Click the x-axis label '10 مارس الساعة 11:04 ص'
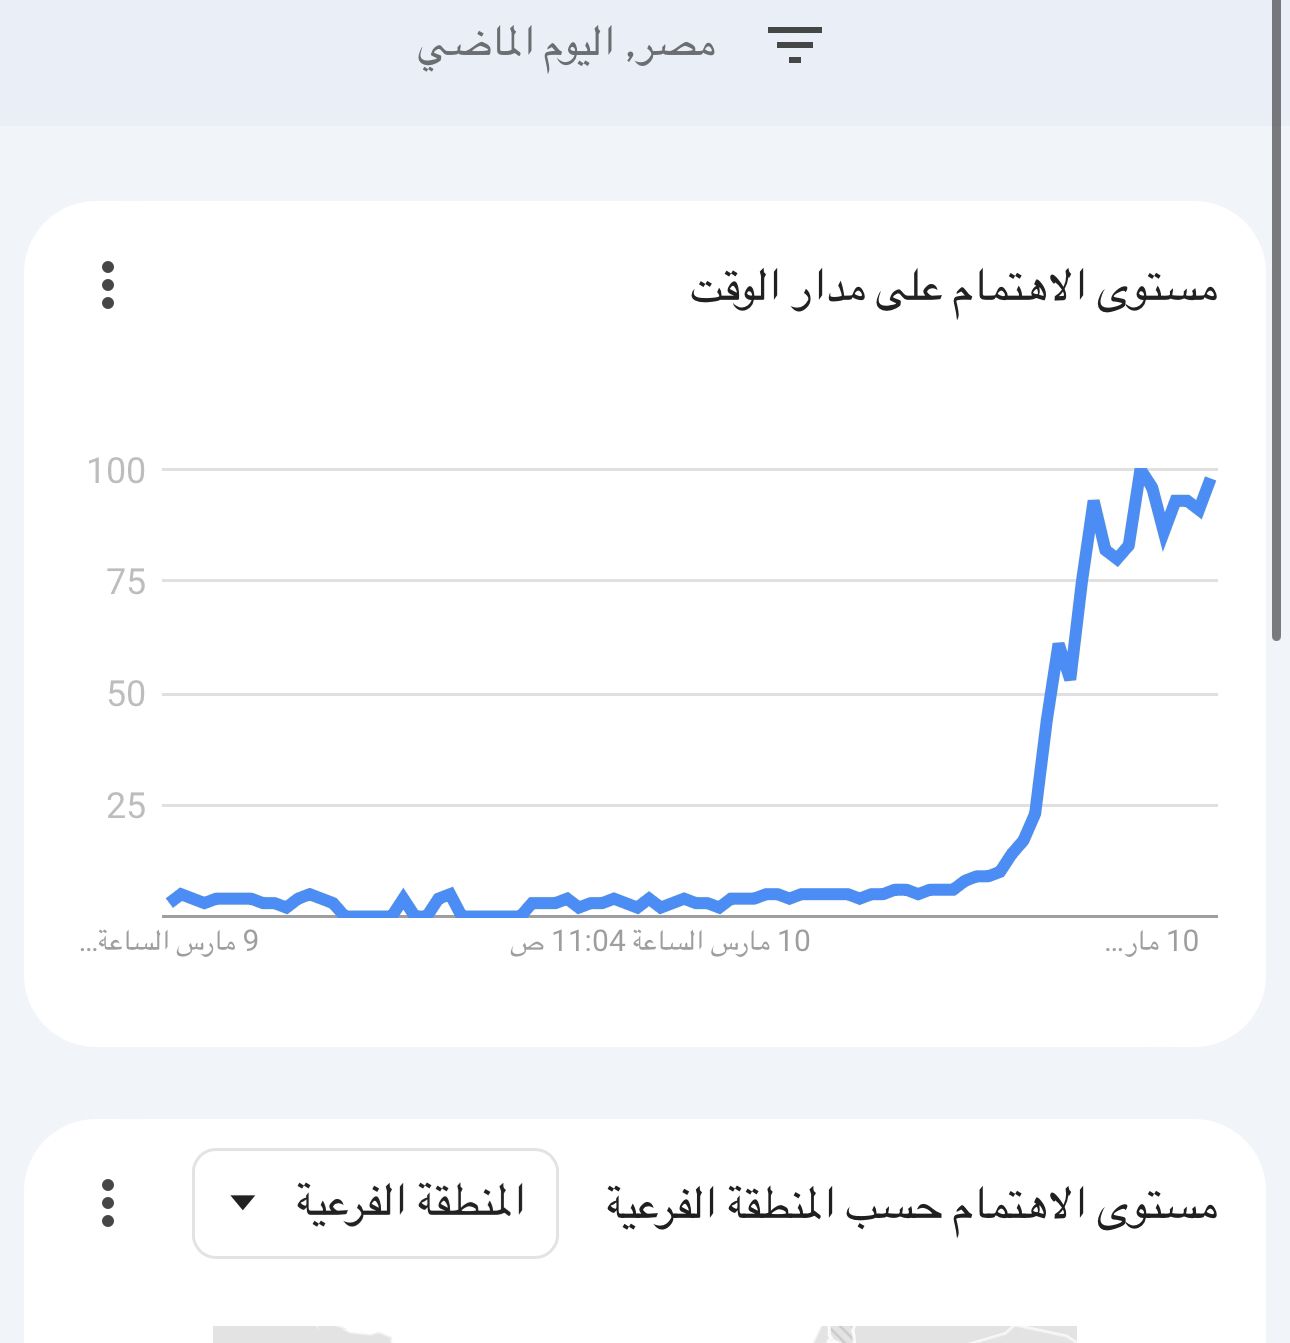This screenshot has width=1290, height=1343. (x=660, y=942)
